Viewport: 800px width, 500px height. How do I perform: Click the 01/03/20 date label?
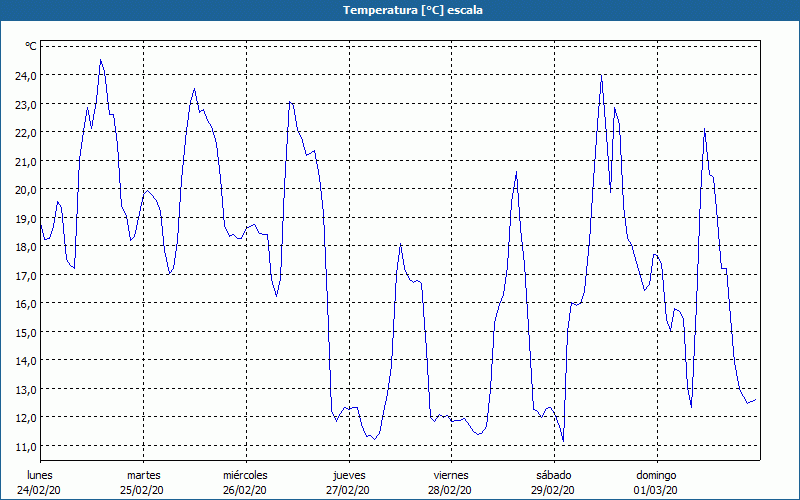(x=656, y=490)
